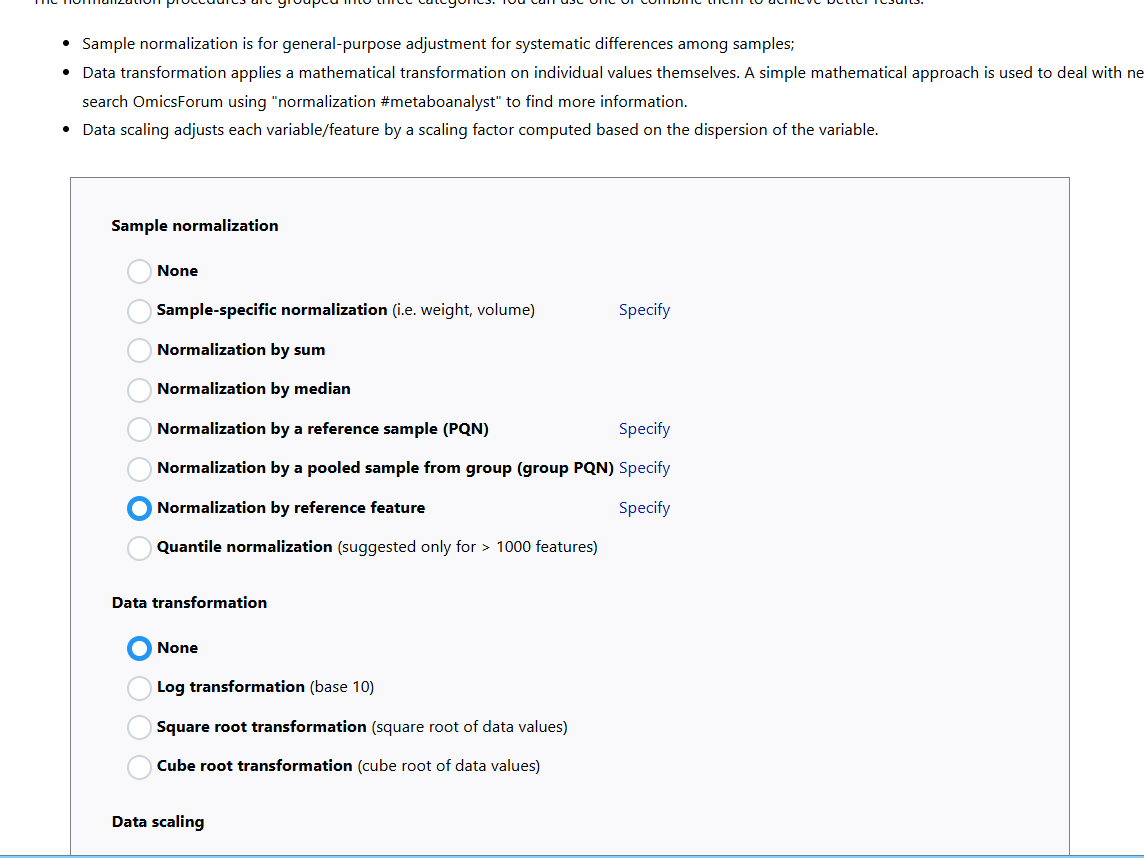Open Specify link for Sample-specific normalization
The width and height of the screenshot is (1144, 858).
coord(644,310)
